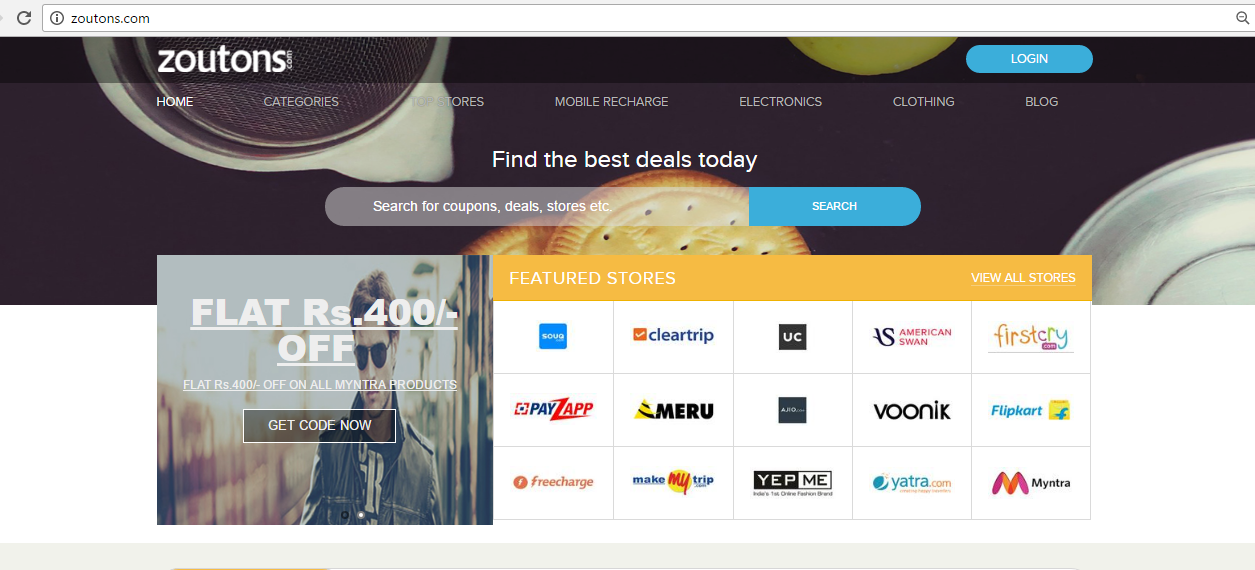Open the TOP STORES menu
This screenshot has height=570, width=1255.
click(447, 101)
